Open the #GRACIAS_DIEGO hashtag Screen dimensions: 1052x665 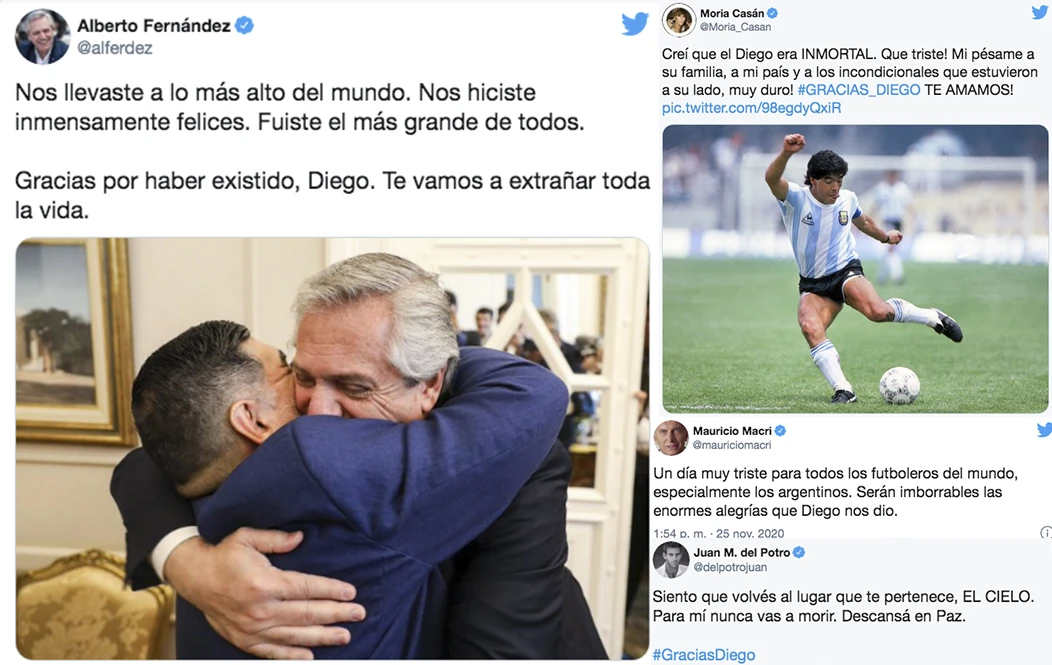coord(859,90)
